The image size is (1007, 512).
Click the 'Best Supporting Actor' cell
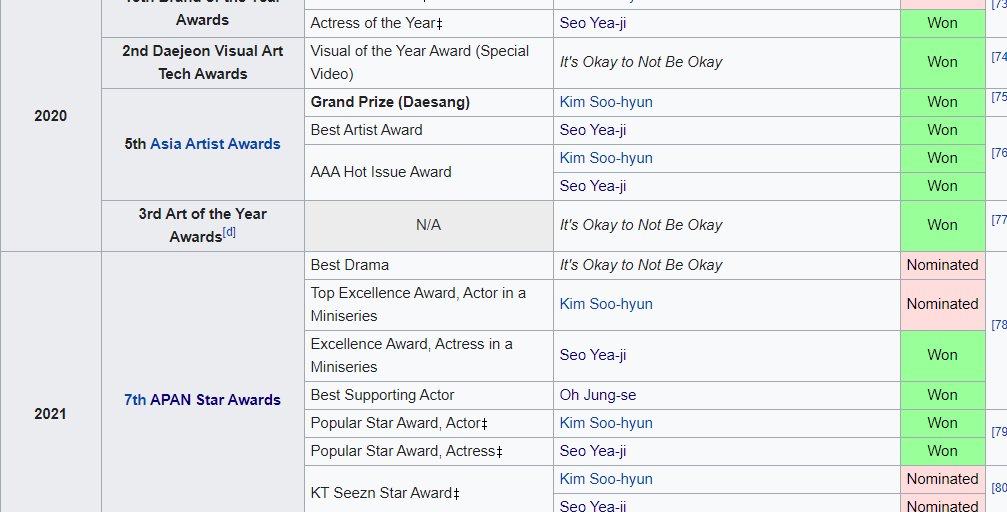[x=428, y=395]
